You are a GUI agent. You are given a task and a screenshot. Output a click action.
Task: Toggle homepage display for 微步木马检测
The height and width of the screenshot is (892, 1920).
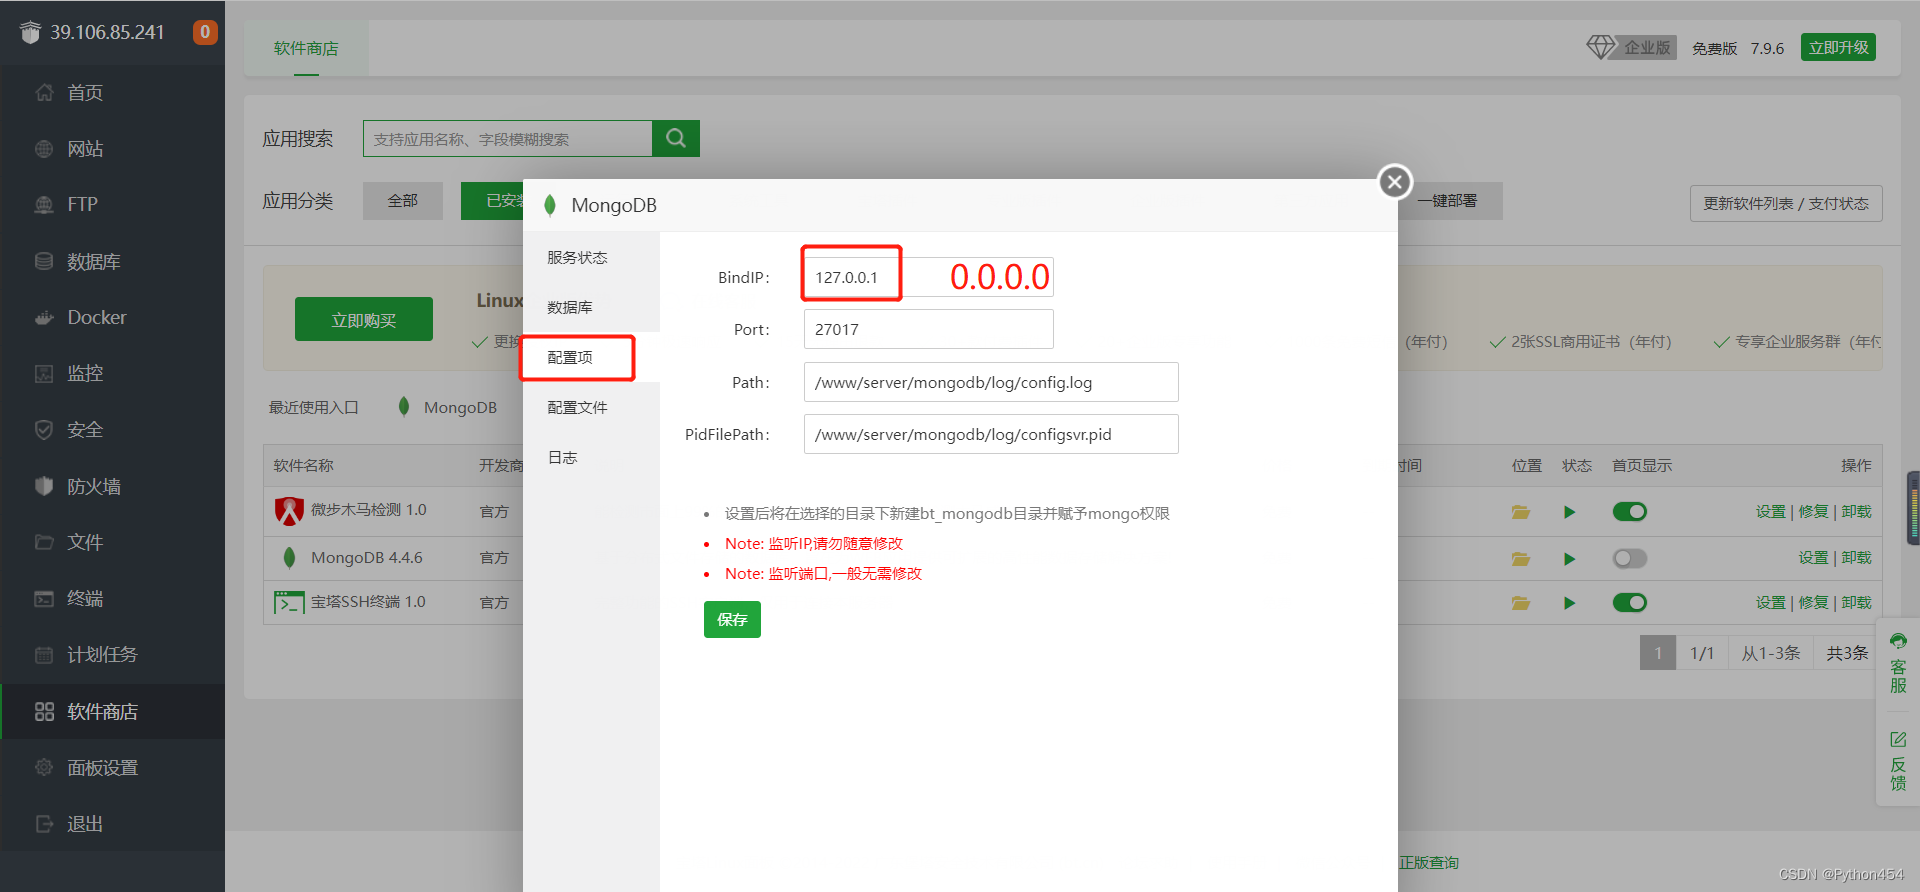[x=1630, y=512]
